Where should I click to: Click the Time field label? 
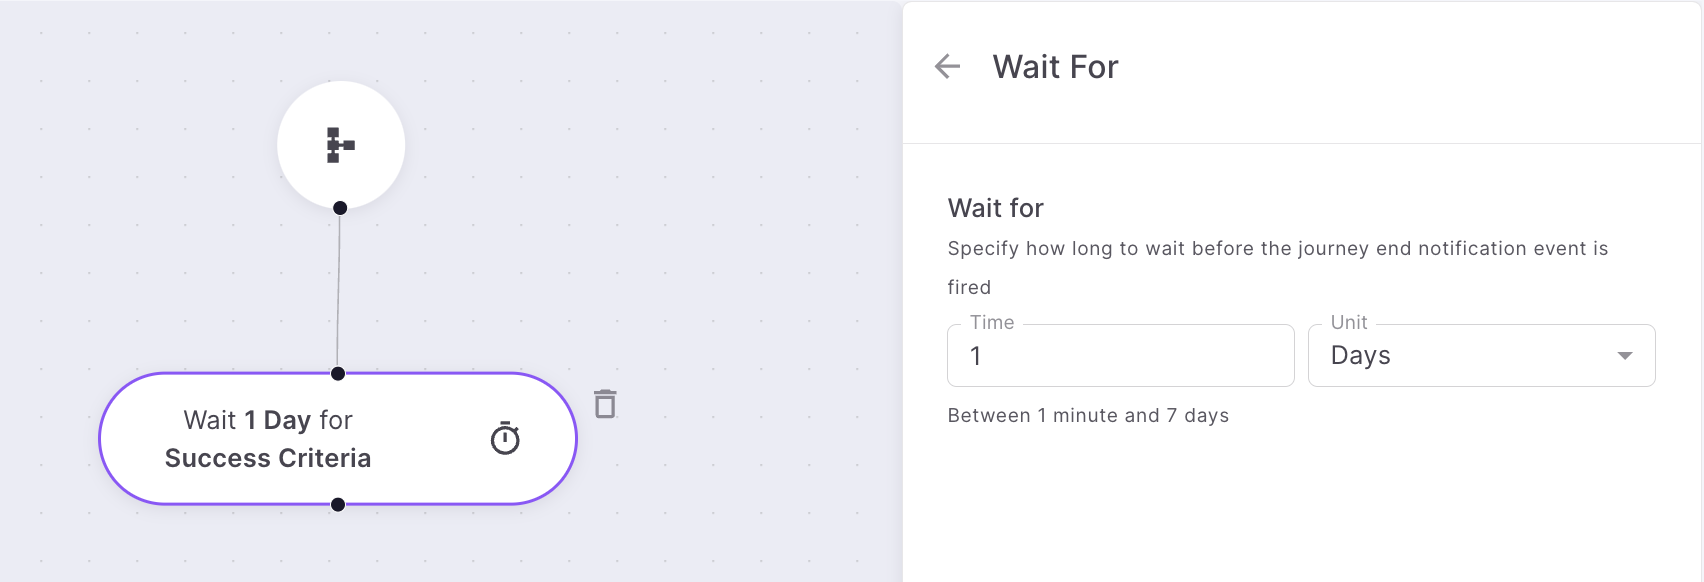point(992,322)
